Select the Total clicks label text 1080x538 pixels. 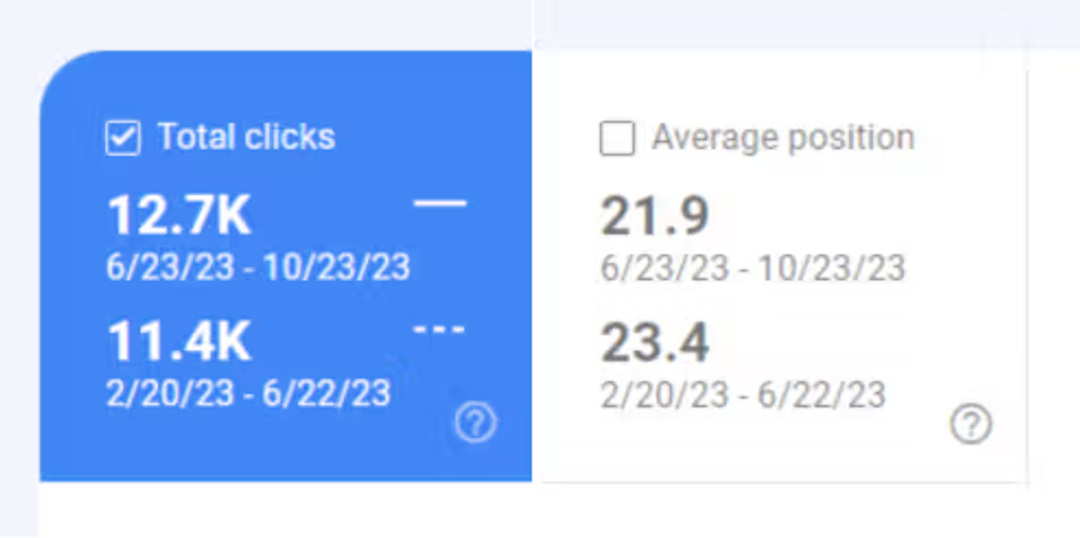click(x=247, y=136)
